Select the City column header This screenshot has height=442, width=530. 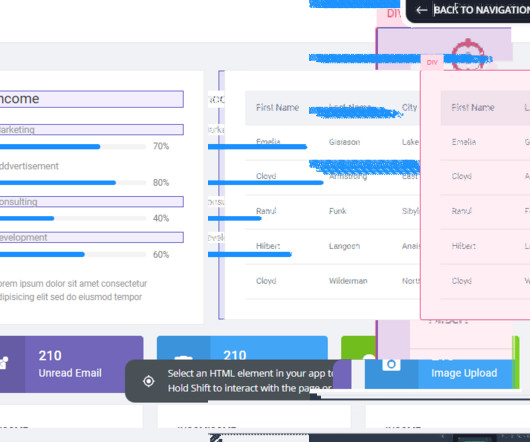coord(409,107)
